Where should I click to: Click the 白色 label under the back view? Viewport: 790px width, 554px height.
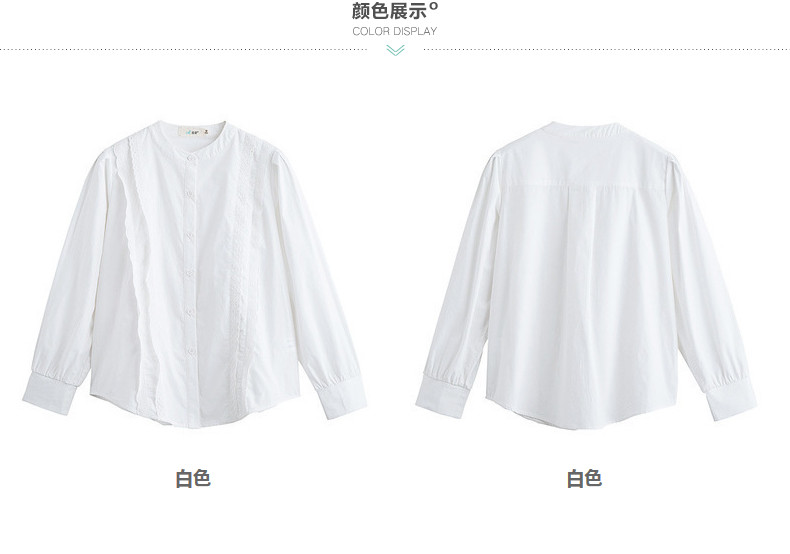point(584,478)
